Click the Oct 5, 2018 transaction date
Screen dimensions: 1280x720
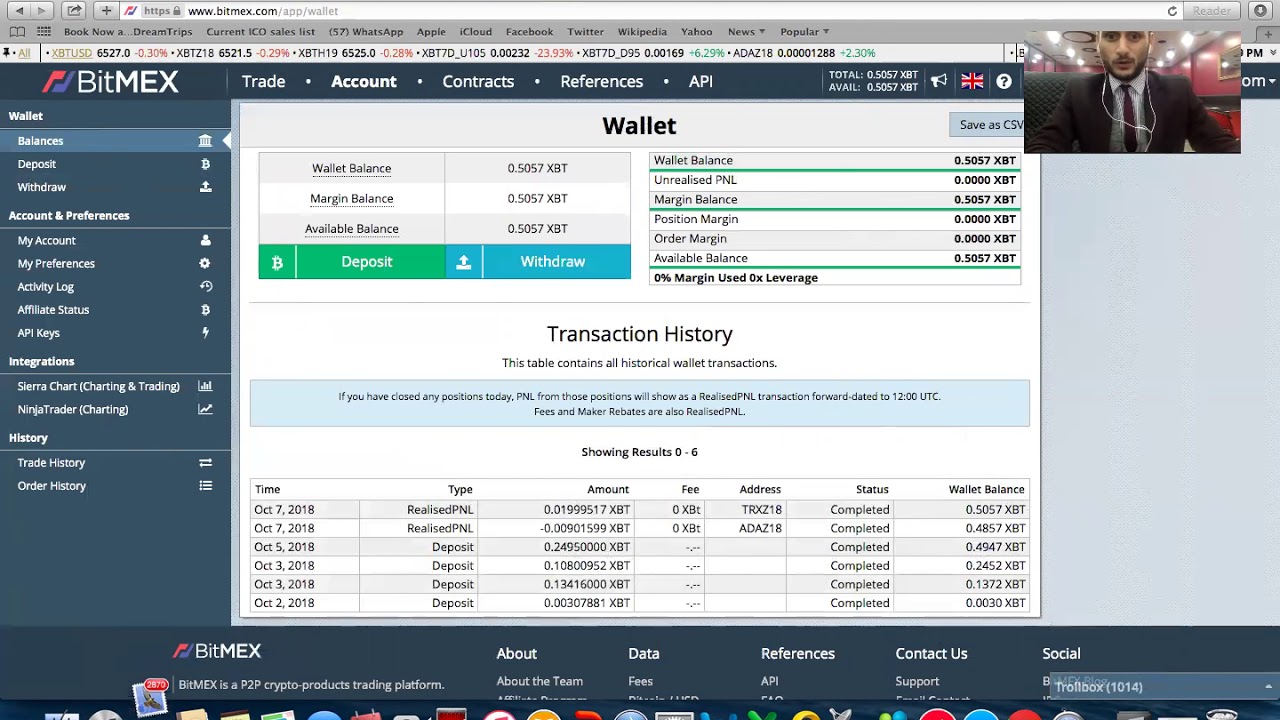pyautogui.click(x=284, y=547)
